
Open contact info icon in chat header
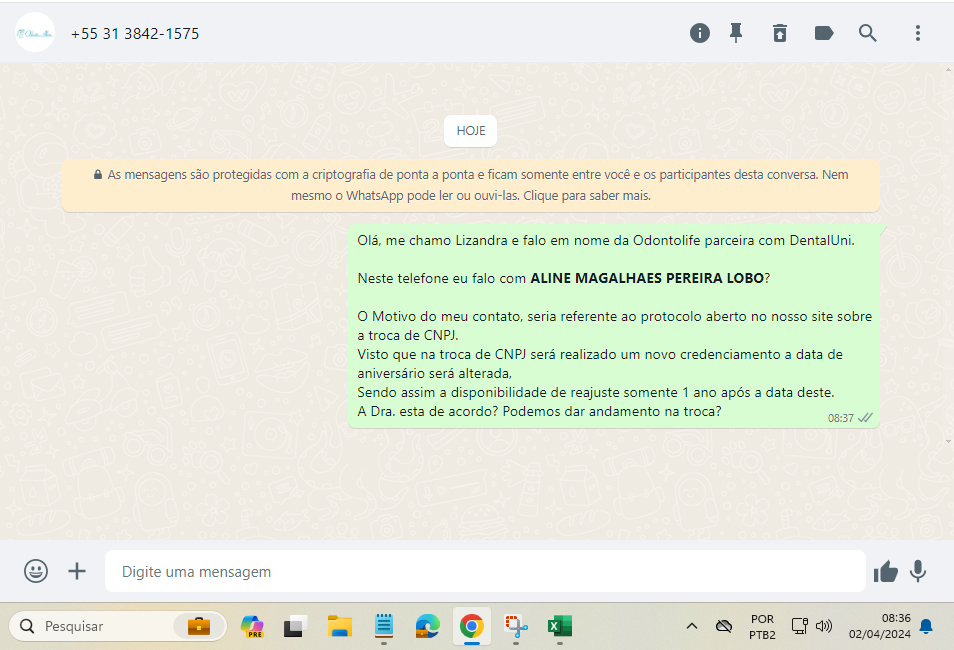pos(700,33)
